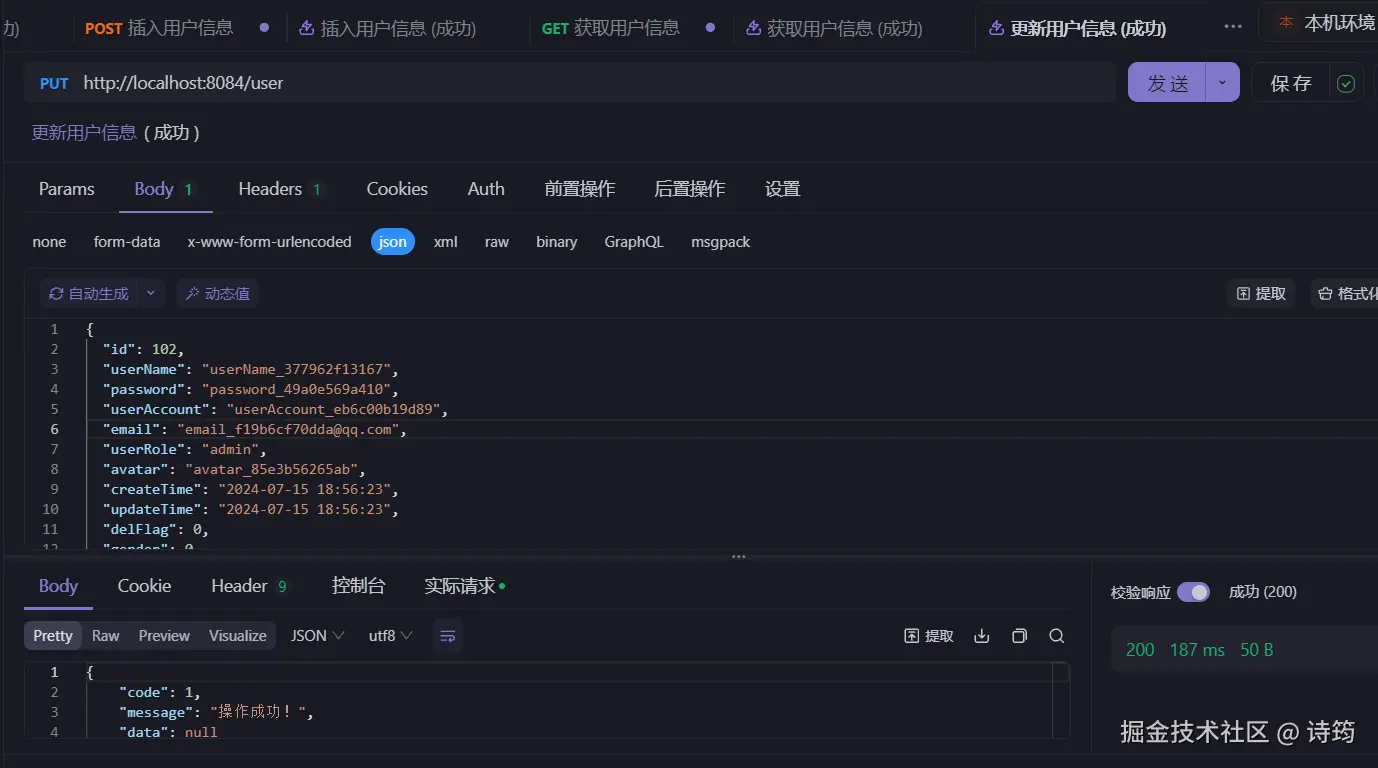The image size is (1378, 768).
Task: Open the 后置操作 tab
Action: [690, 189]
